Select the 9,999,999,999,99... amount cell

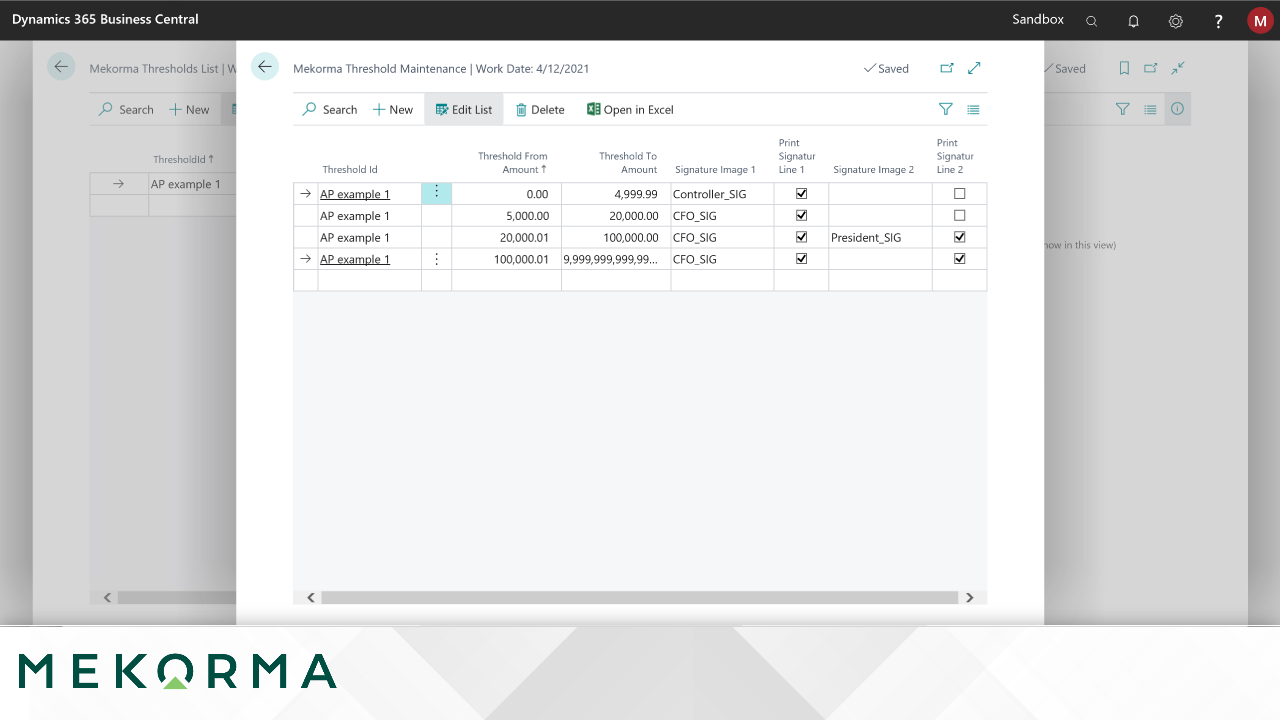(616, 259)
